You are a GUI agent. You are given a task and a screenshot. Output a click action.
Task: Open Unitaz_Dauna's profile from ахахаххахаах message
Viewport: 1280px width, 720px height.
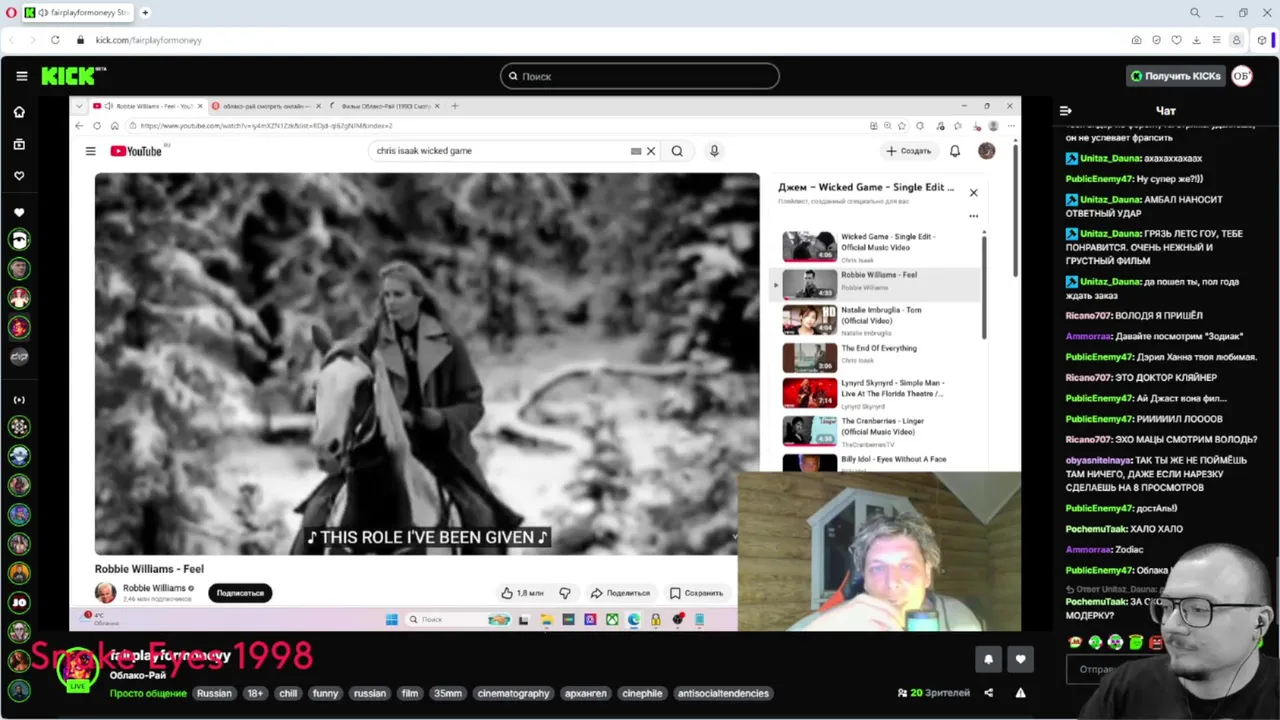(1111, 158)
